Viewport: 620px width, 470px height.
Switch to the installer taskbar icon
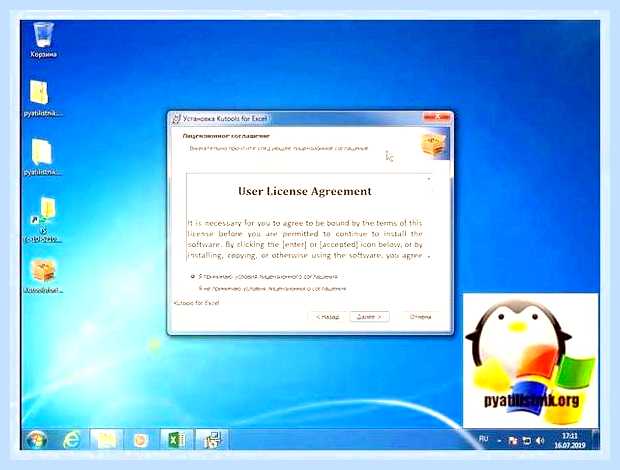(x=212, y=440)
